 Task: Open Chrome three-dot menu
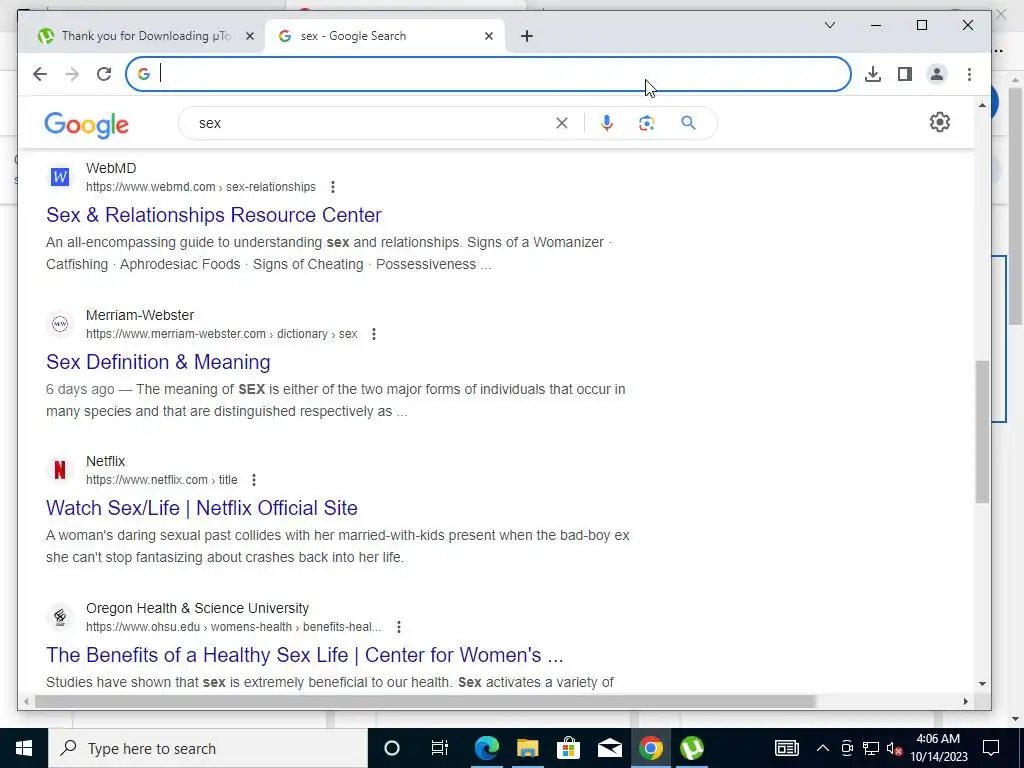point(969,74)
